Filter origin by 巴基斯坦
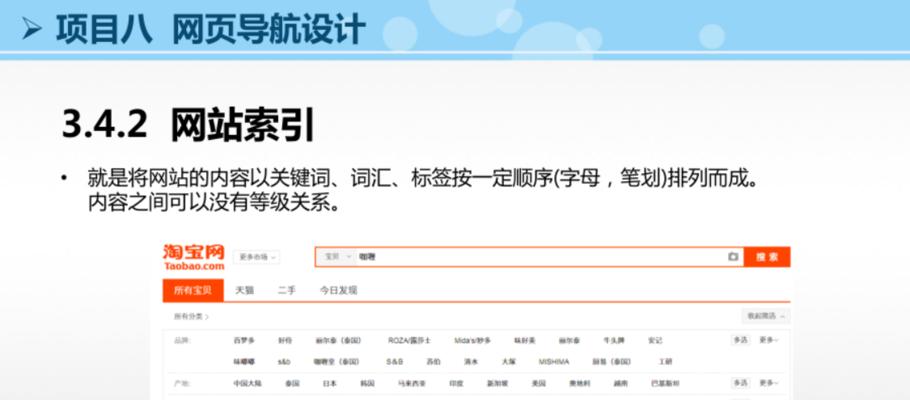 [x=666, y=384]
